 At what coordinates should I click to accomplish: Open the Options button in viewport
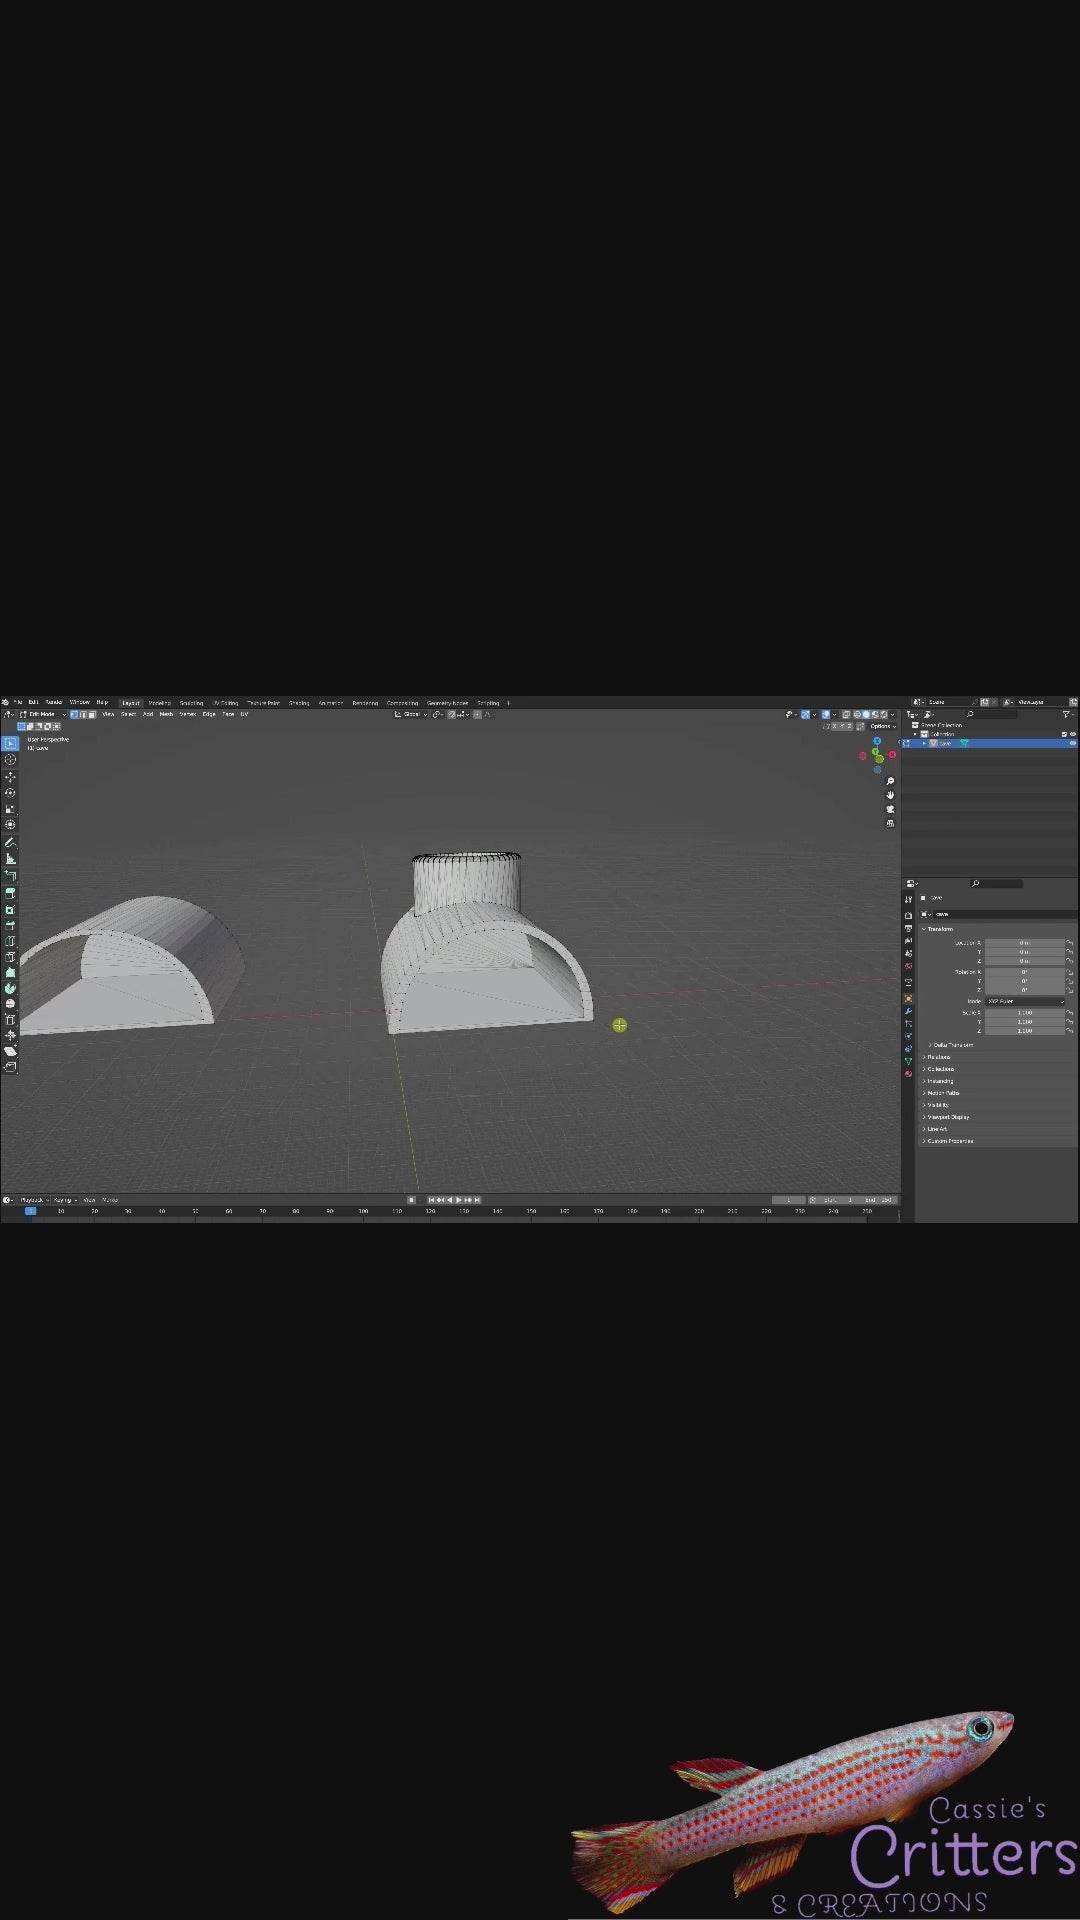coord(881,726)
